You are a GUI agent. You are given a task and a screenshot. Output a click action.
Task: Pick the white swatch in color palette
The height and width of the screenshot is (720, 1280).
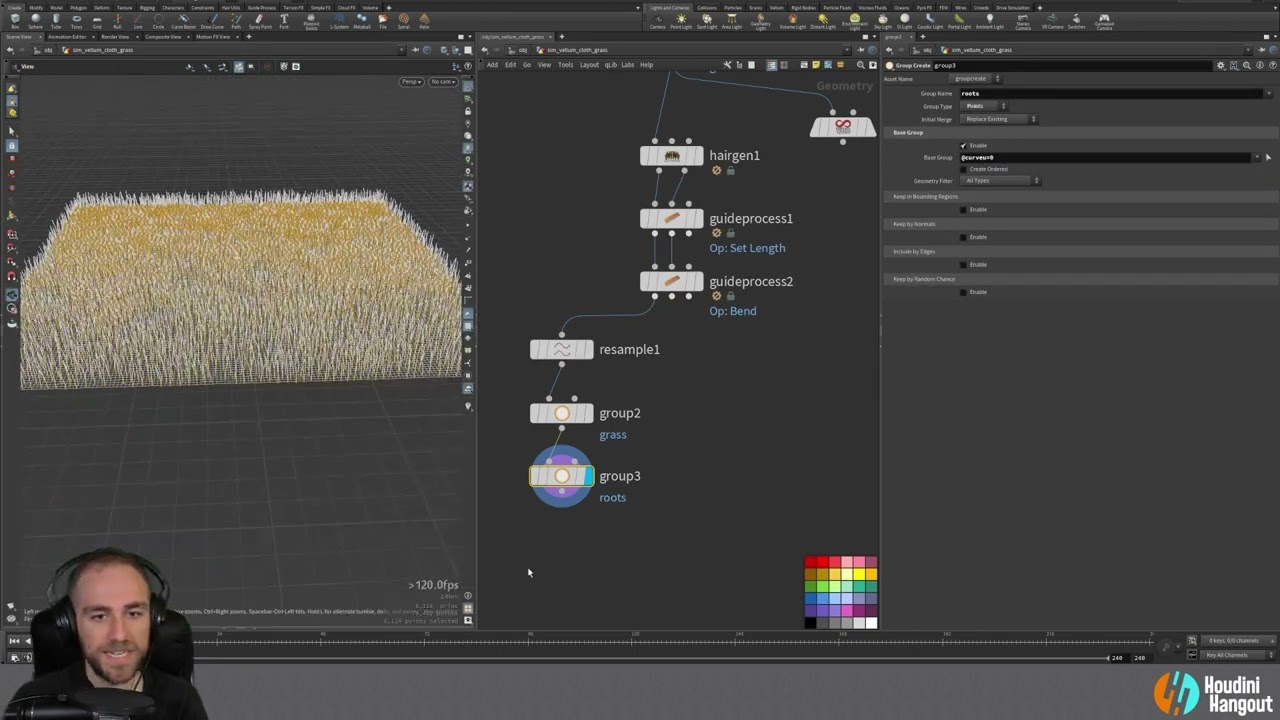[x=871, y=623]
